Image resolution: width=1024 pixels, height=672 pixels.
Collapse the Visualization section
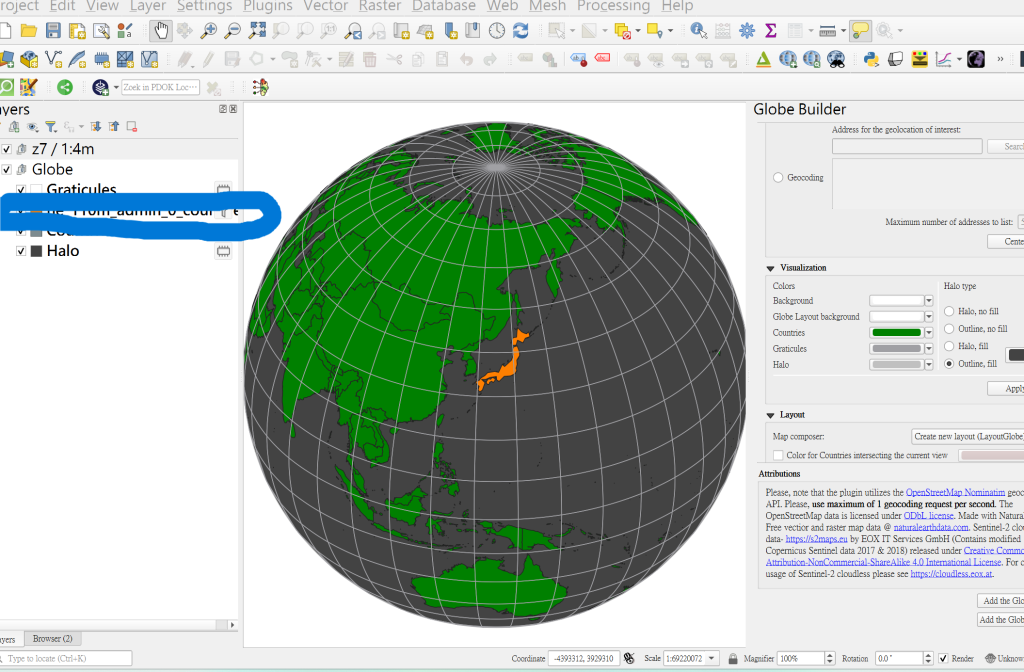coord(771,268)
